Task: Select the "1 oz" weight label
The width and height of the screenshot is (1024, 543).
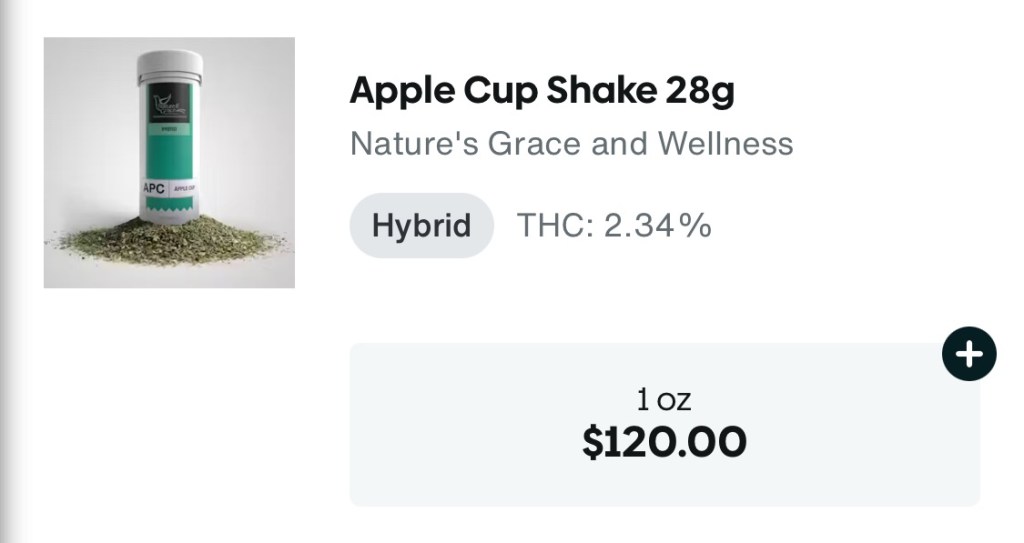Action: click(664, 400)
